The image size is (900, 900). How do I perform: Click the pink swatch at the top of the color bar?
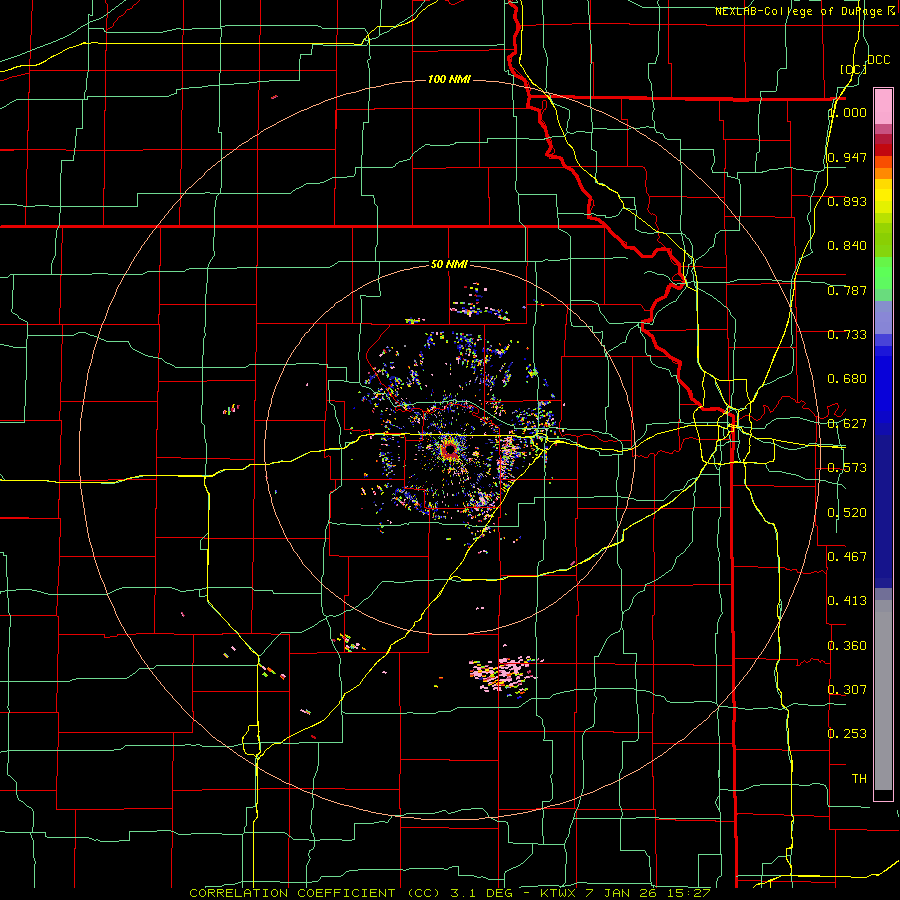(x=883, y=107)
